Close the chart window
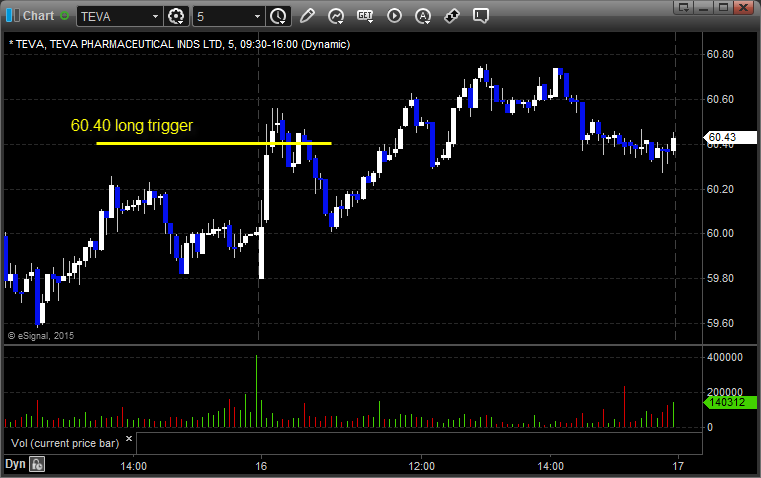 pyautogui.click(x=744, y=7)
